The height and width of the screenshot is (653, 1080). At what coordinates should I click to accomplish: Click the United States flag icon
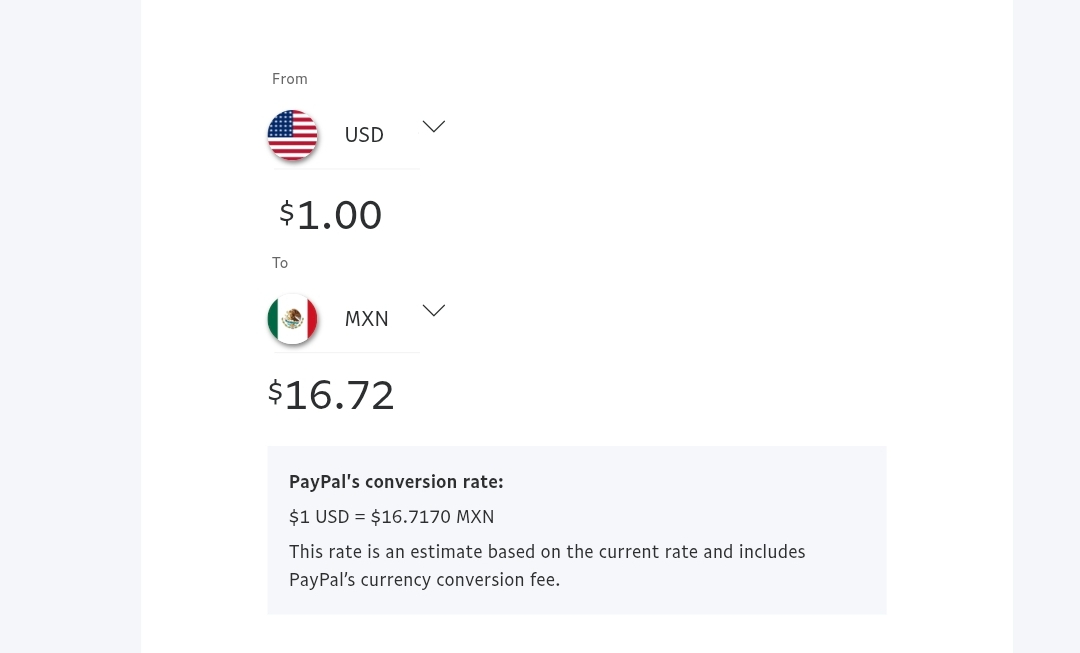tap(292, 134)
